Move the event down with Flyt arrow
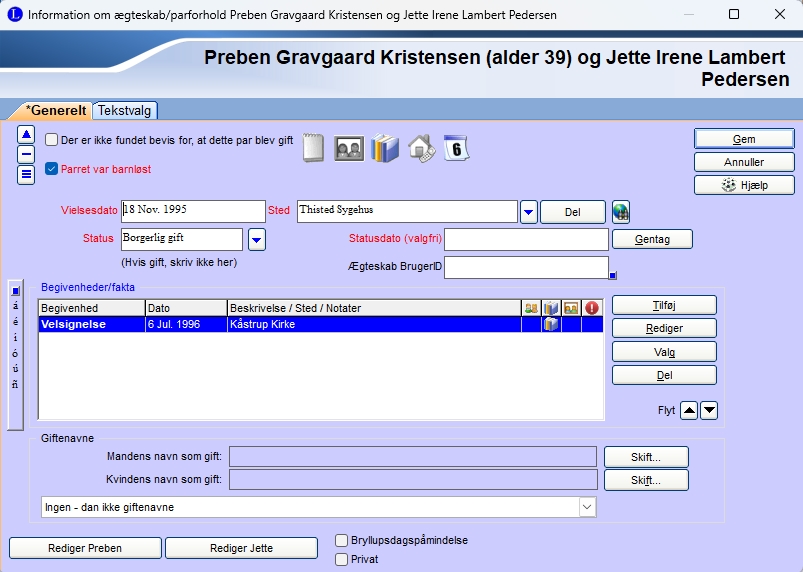Screen dimensions: 803x572 (709, 410)
